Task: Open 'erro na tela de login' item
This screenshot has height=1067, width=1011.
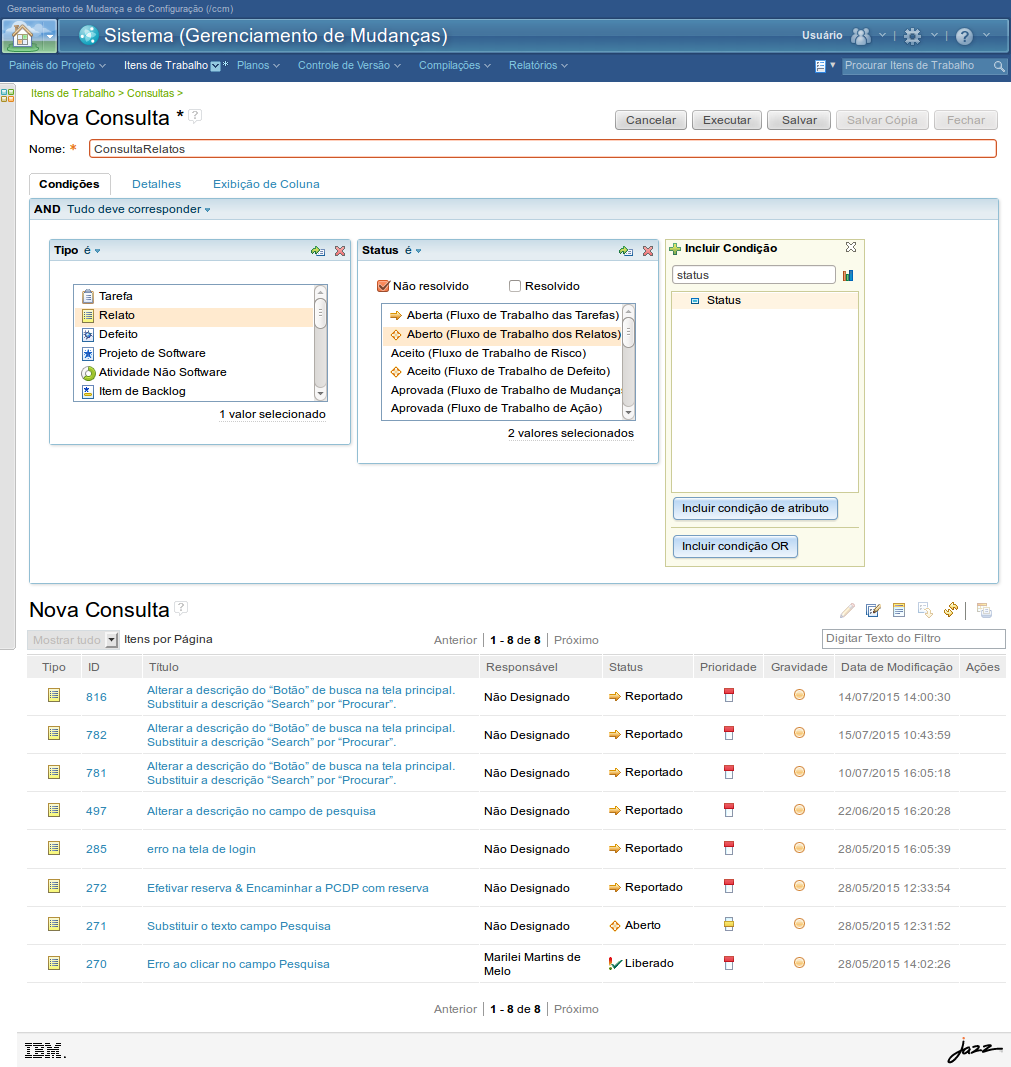Action: tap(201, 849)
